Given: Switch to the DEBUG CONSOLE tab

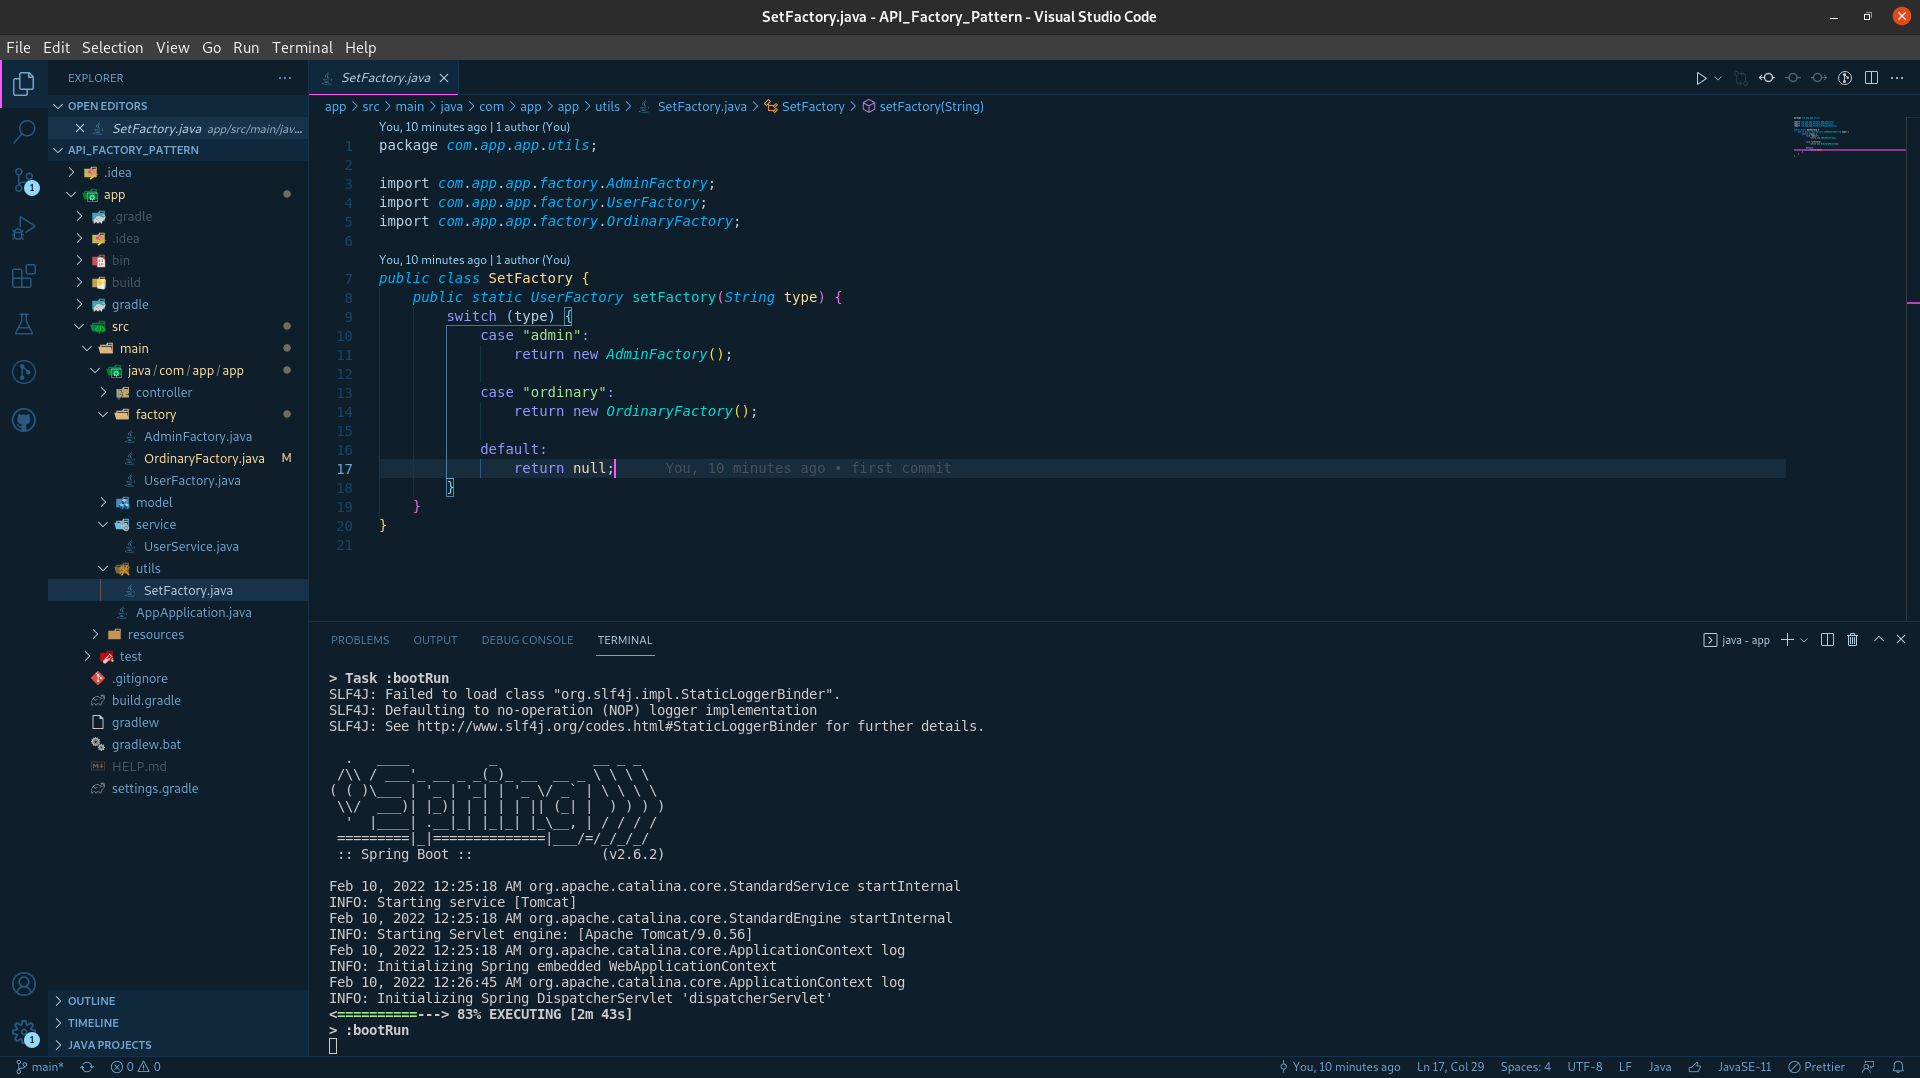Looking at the screenshot, I should click(527, 640).
